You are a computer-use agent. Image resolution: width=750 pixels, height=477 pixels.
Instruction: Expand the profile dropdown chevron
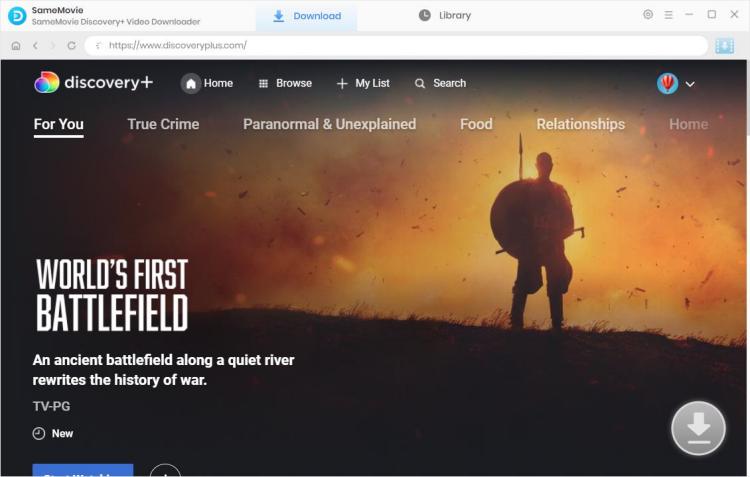coord(690,84)
